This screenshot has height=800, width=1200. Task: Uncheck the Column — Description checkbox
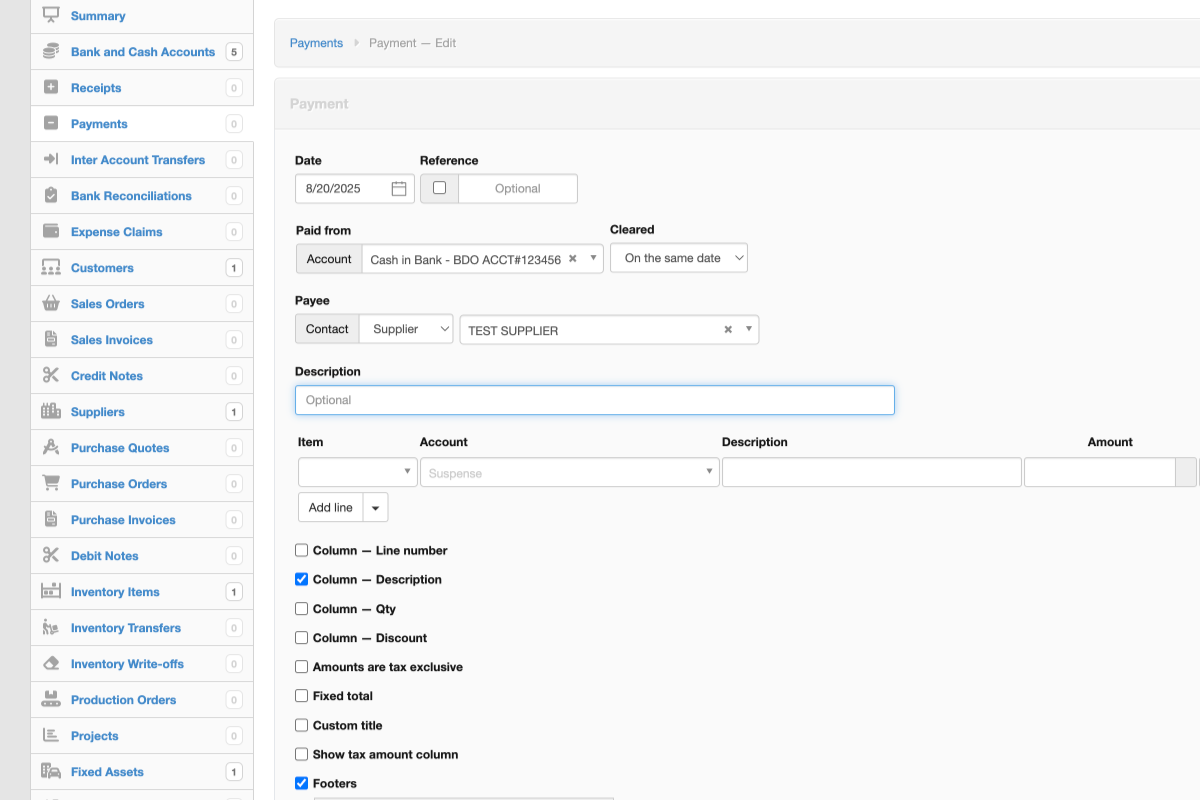[x=302, y=579]
